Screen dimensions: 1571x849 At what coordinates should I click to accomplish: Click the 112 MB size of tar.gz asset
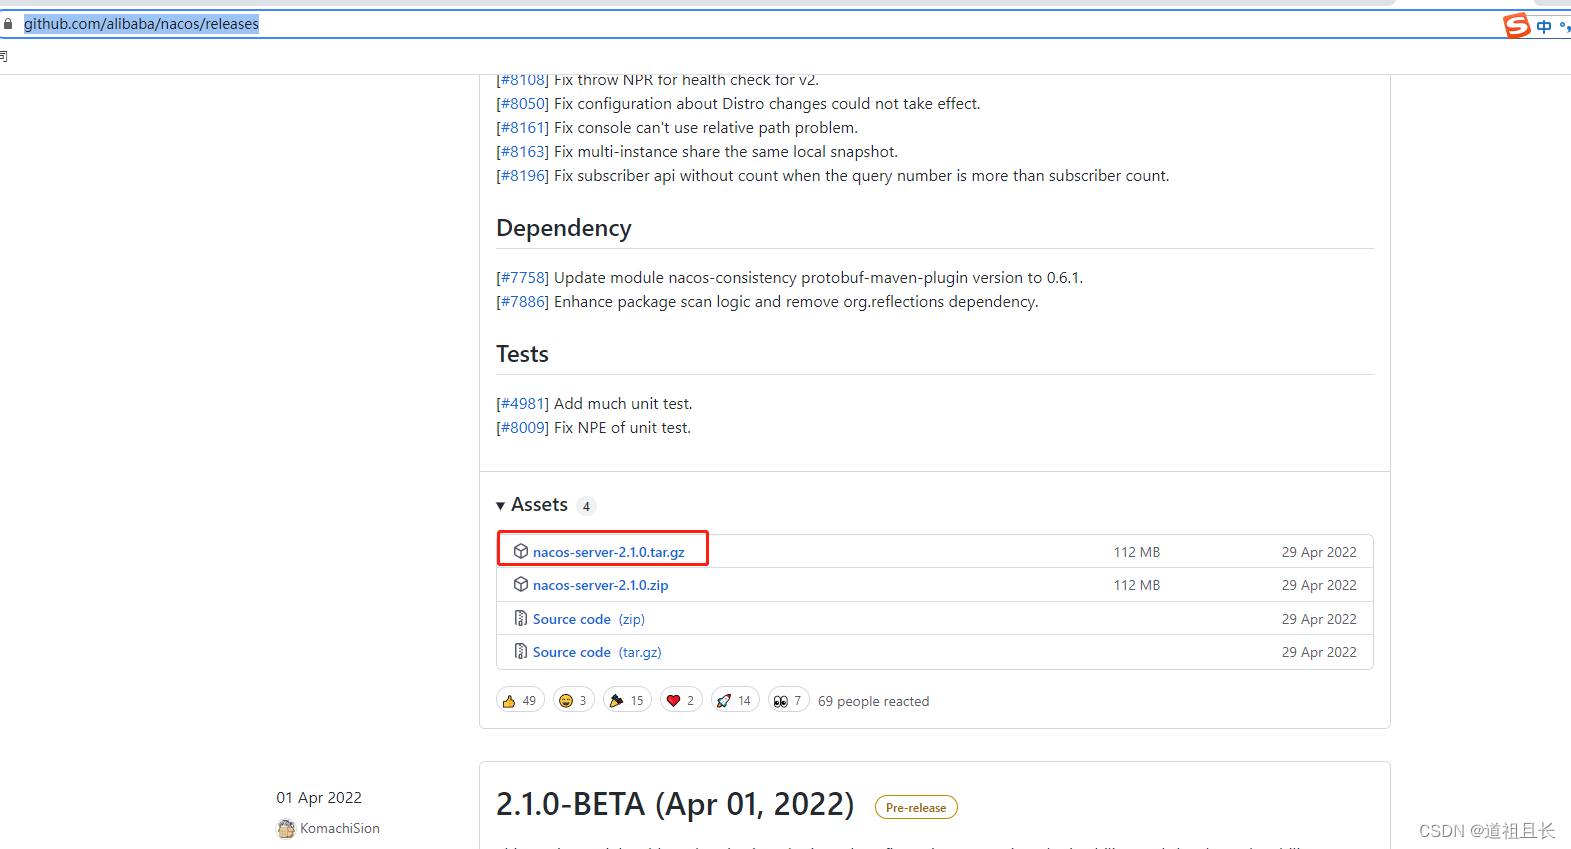(x=1137, y=552)
